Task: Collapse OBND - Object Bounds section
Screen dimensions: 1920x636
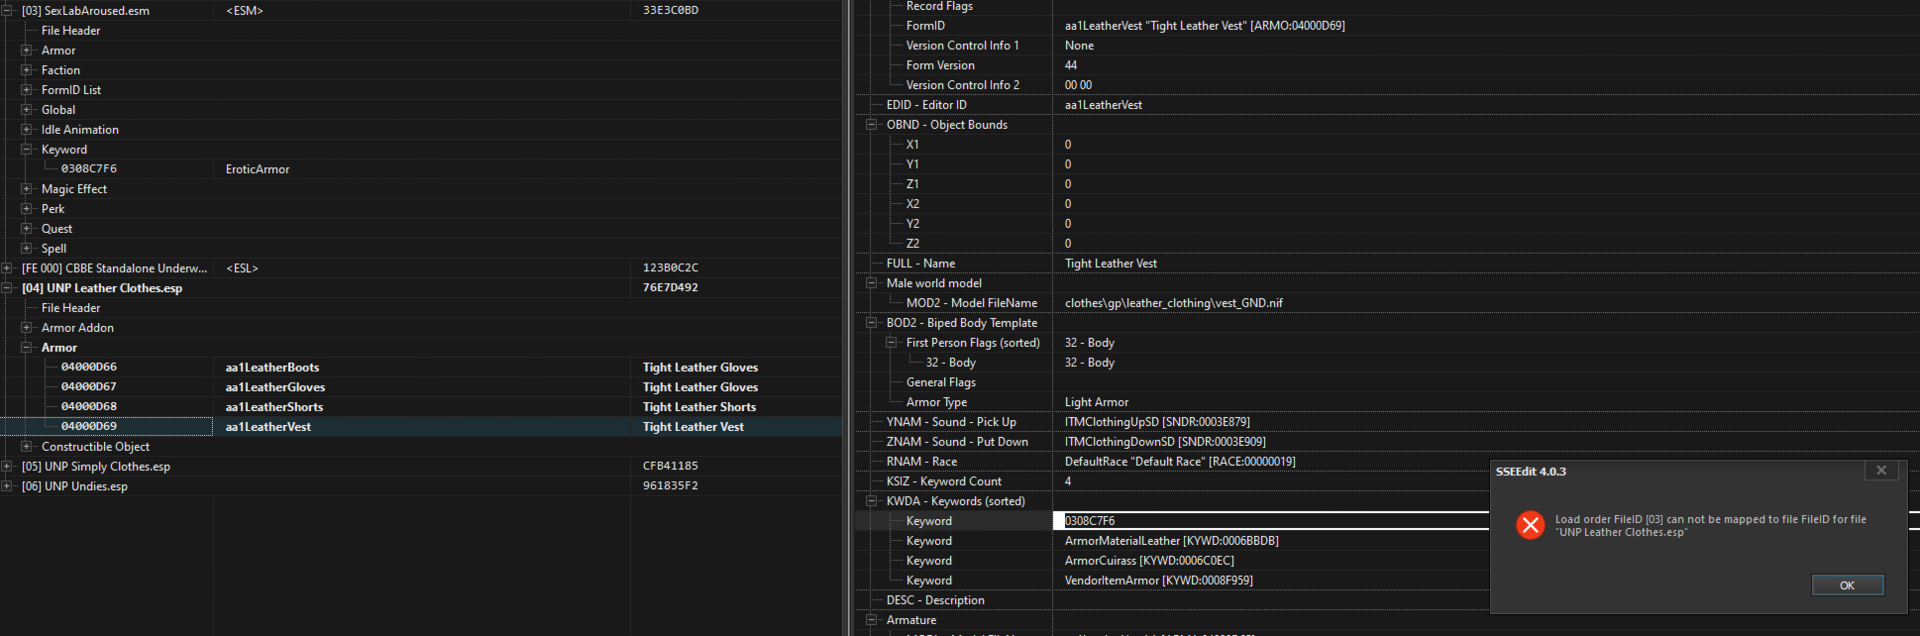Action: 871,125
